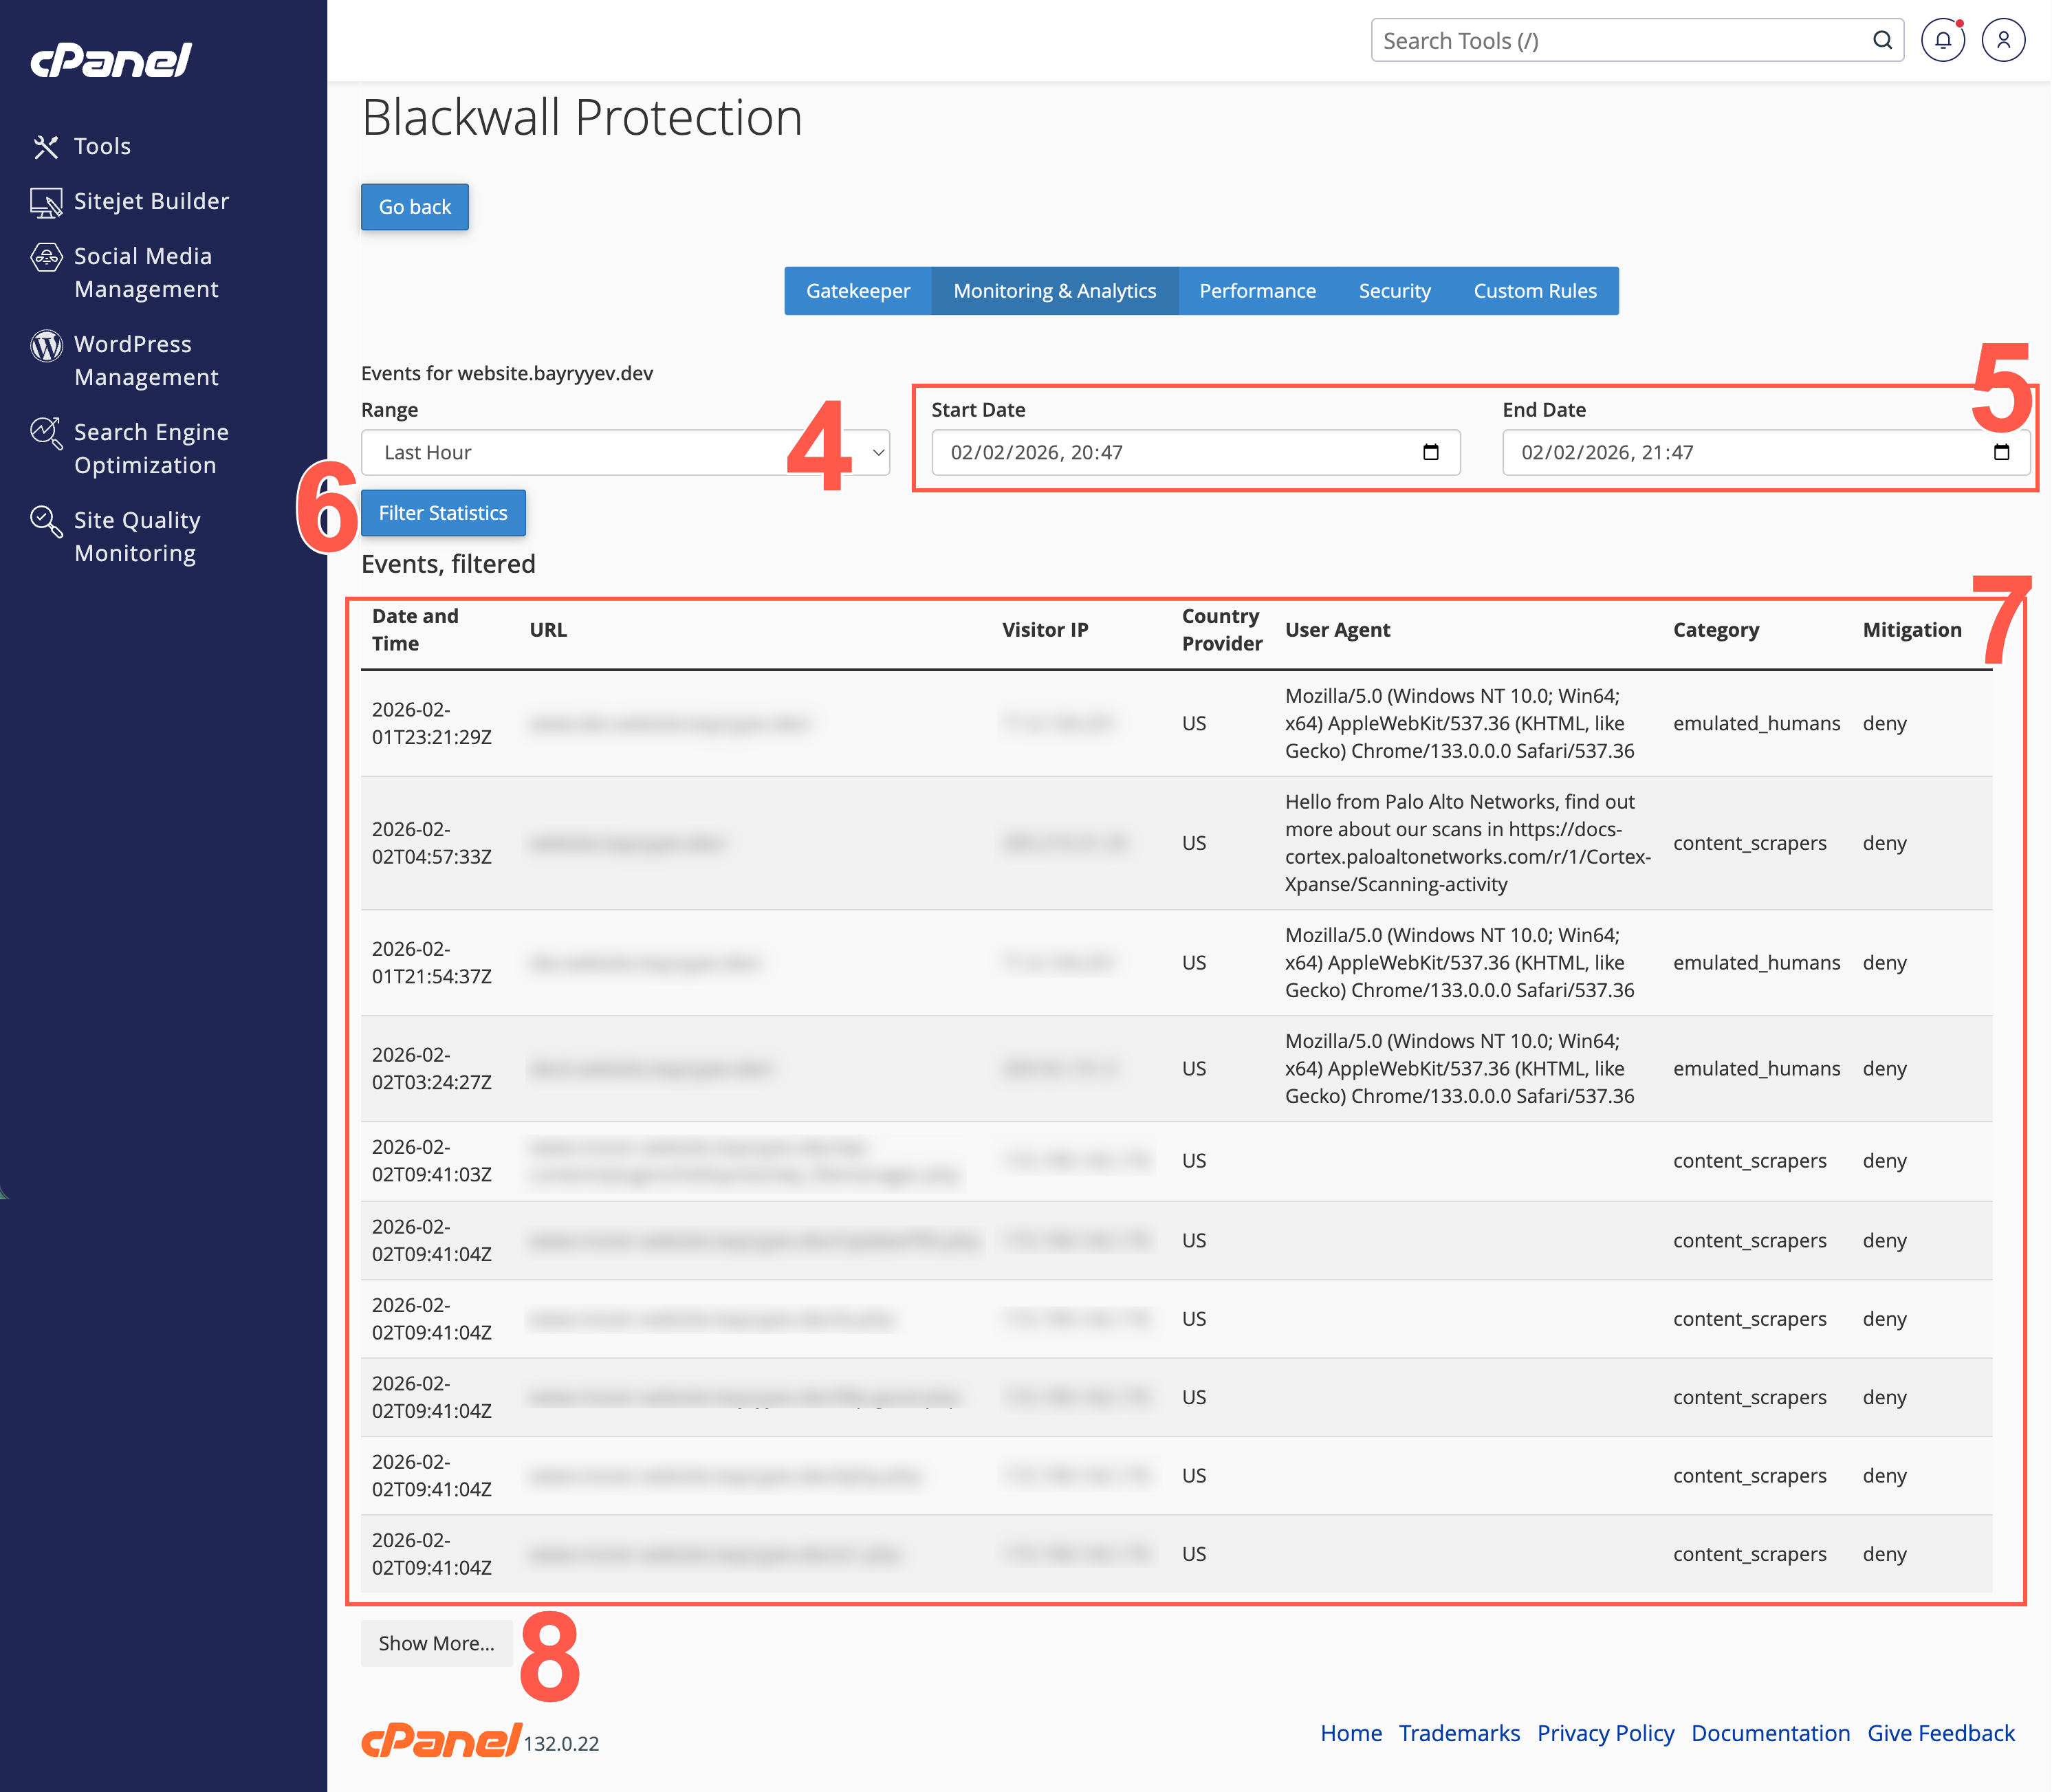Click the Category column header
Viewport: 2052px width, 1792px height.
pos(1716,630)
